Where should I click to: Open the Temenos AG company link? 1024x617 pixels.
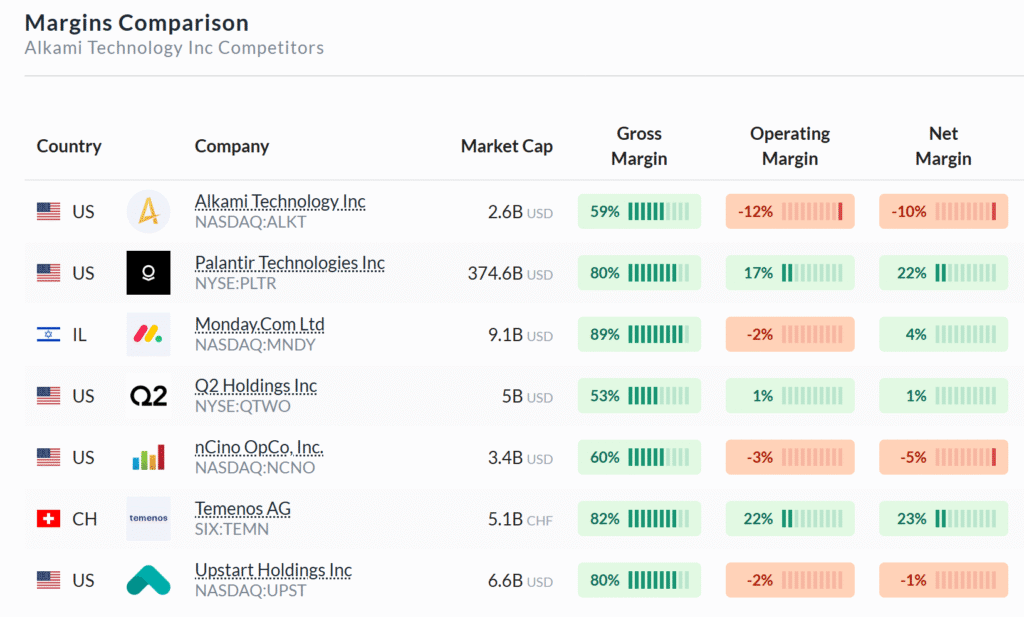[243, 509]
